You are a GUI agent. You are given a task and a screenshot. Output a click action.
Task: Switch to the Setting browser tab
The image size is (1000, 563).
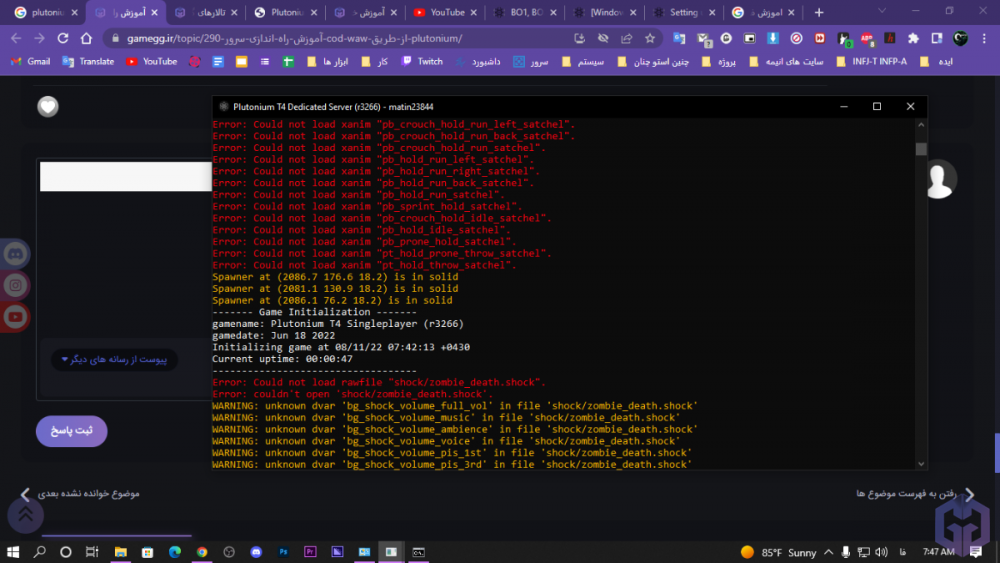pyautogui.click(x=683, y=13)
